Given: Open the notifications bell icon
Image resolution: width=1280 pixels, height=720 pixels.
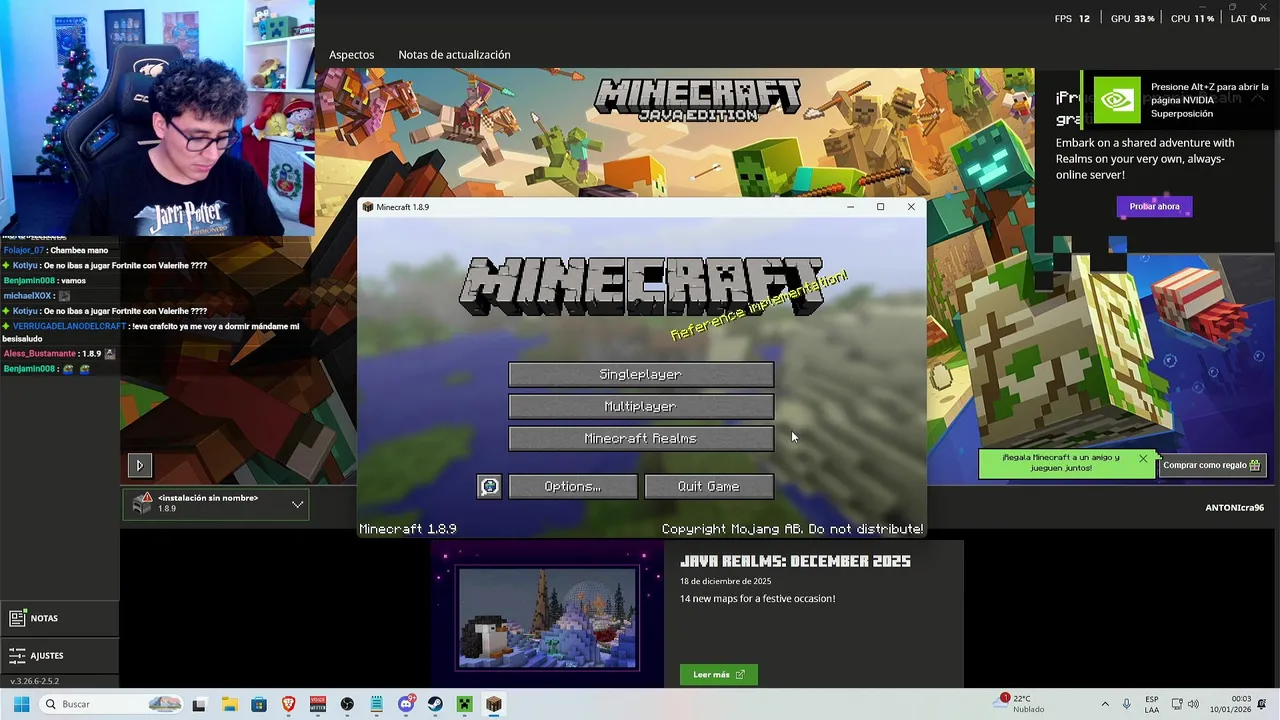Looking at the screenshot, I should click(x=1262, y=704).
